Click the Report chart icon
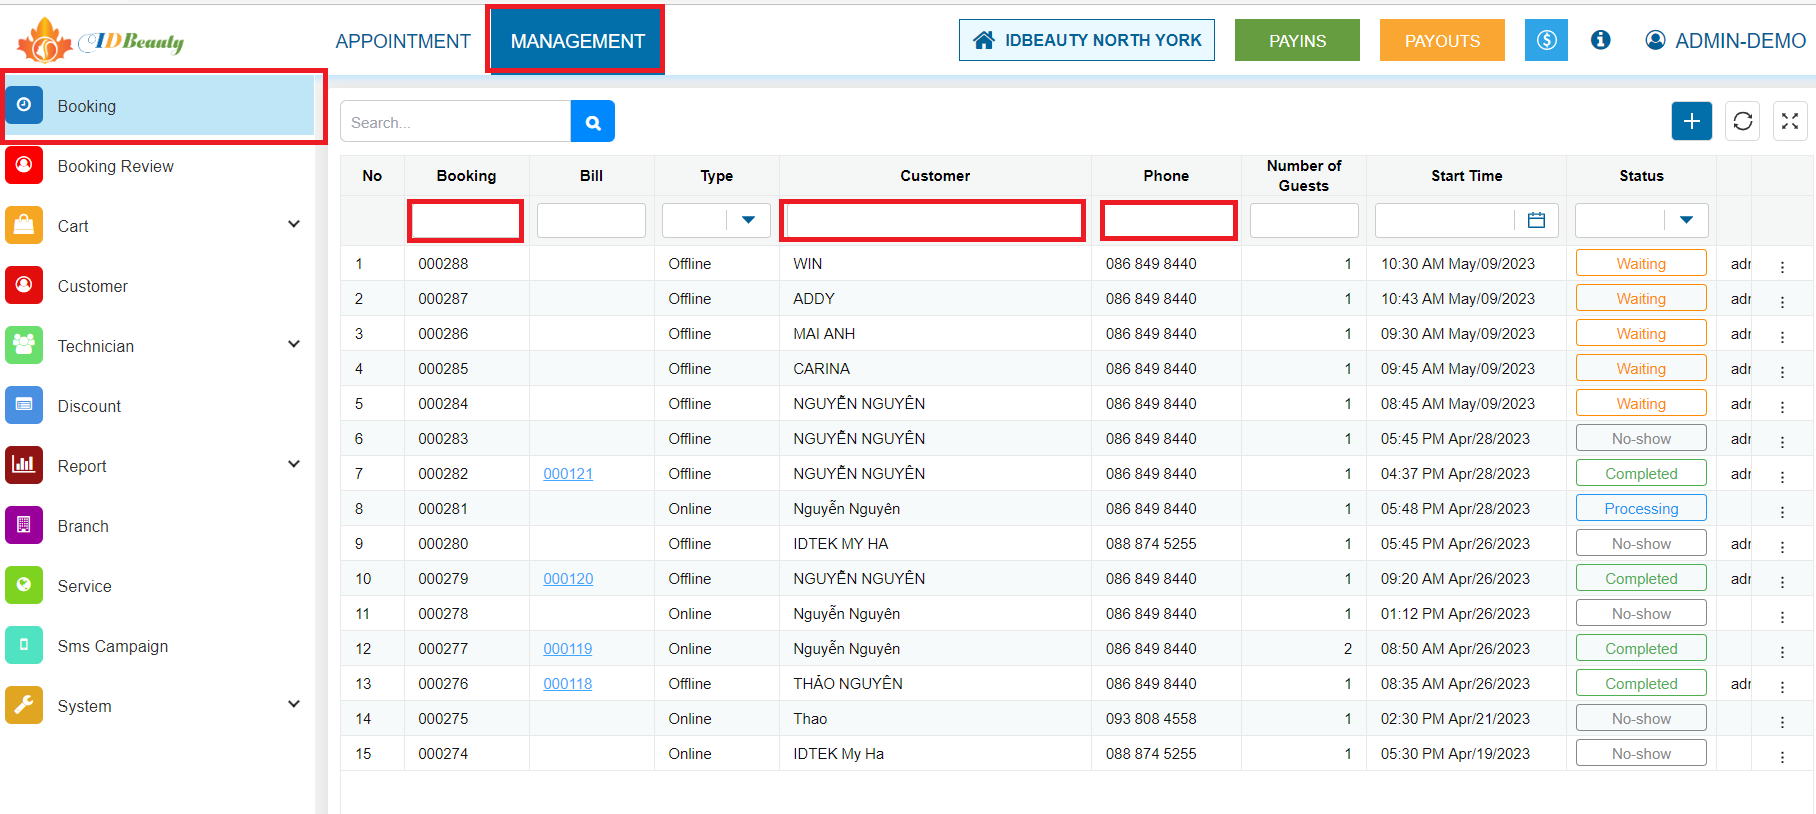 [24, 465]
